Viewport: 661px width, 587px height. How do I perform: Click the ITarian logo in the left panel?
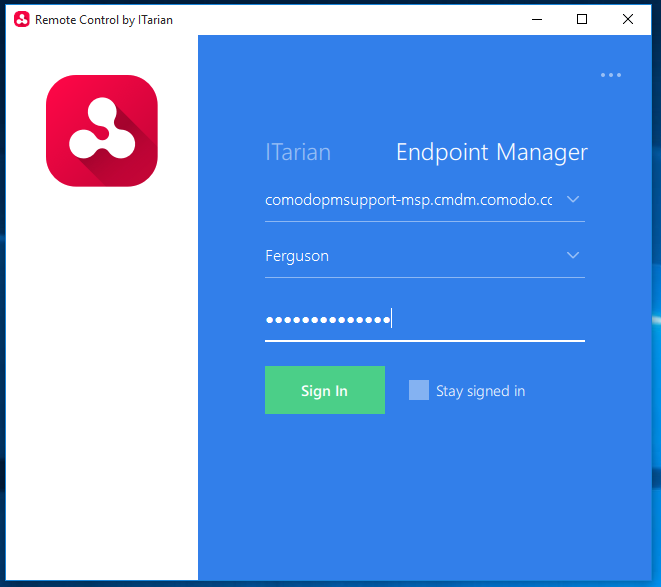[x=102, y=131]
